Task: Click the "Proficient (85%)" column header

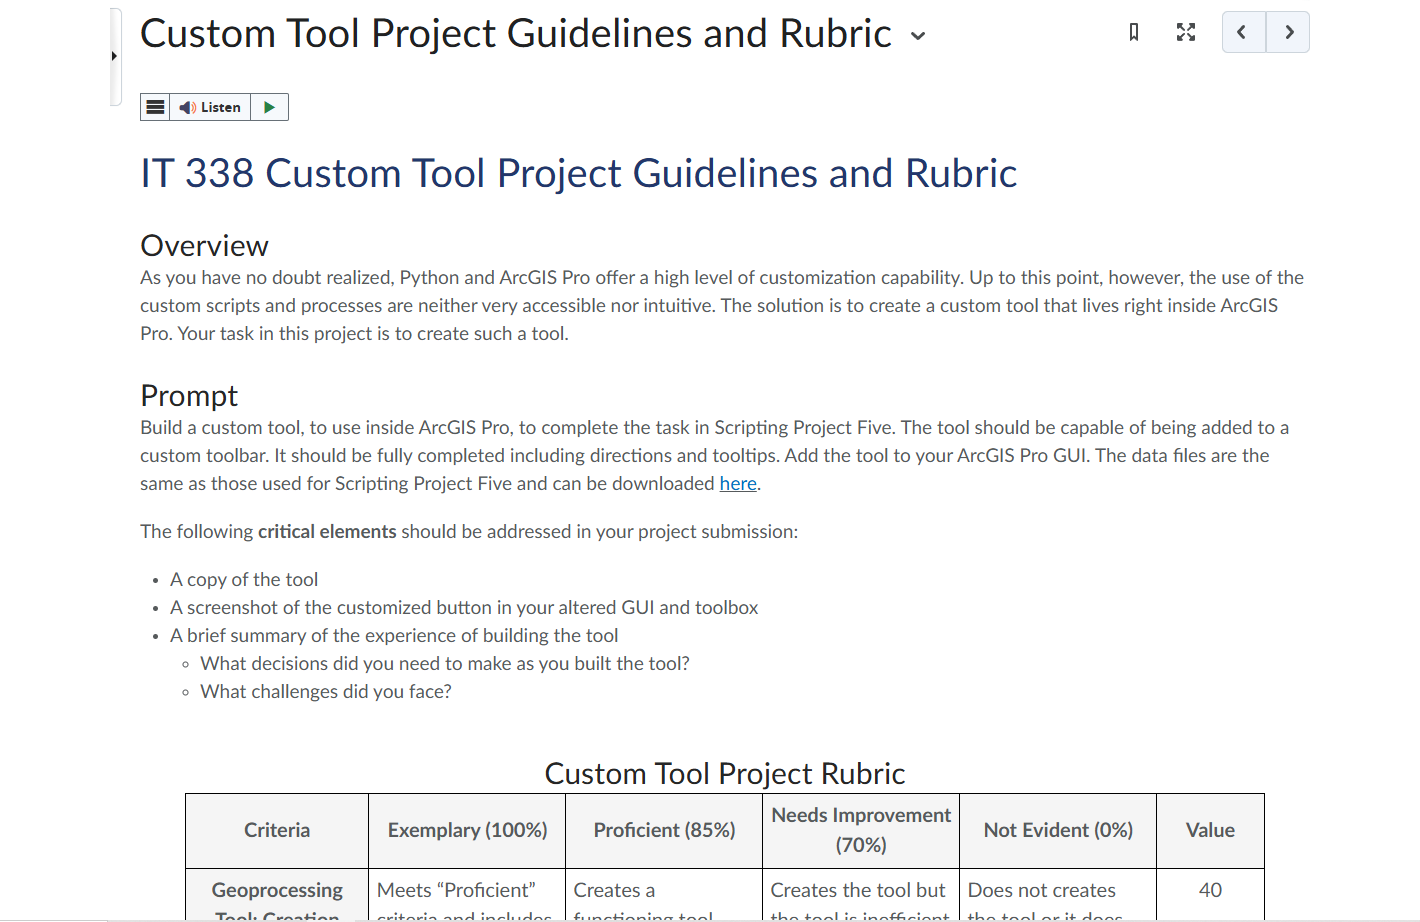Action: pyautogui.click(x=663, y=830)
